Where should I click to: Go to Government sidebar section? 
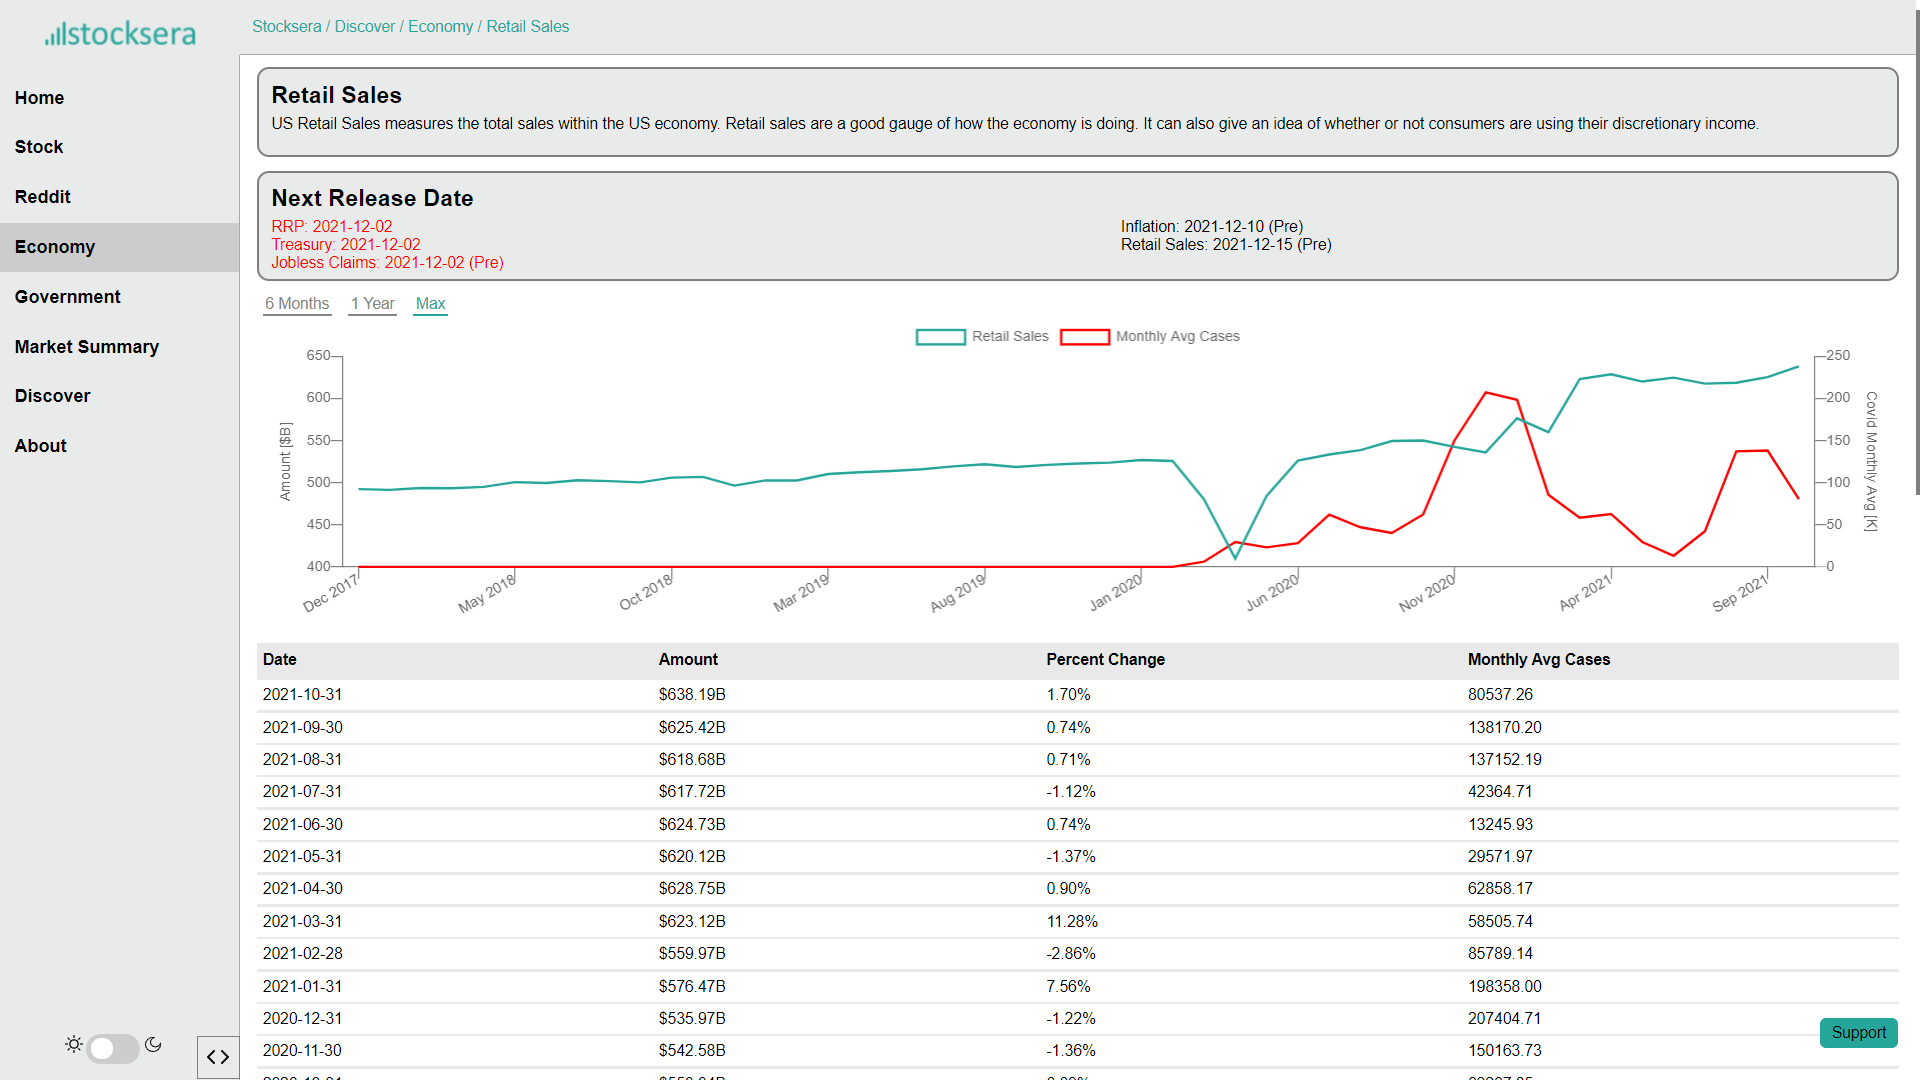tap(68, 297)
